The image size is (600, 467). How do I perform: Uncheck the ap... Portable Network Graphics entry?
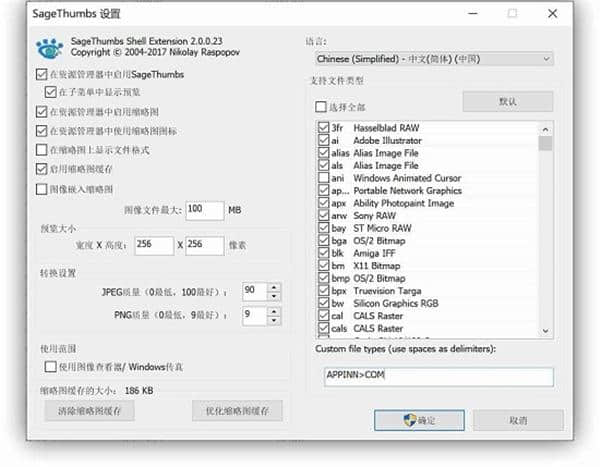tap(324, 190)
